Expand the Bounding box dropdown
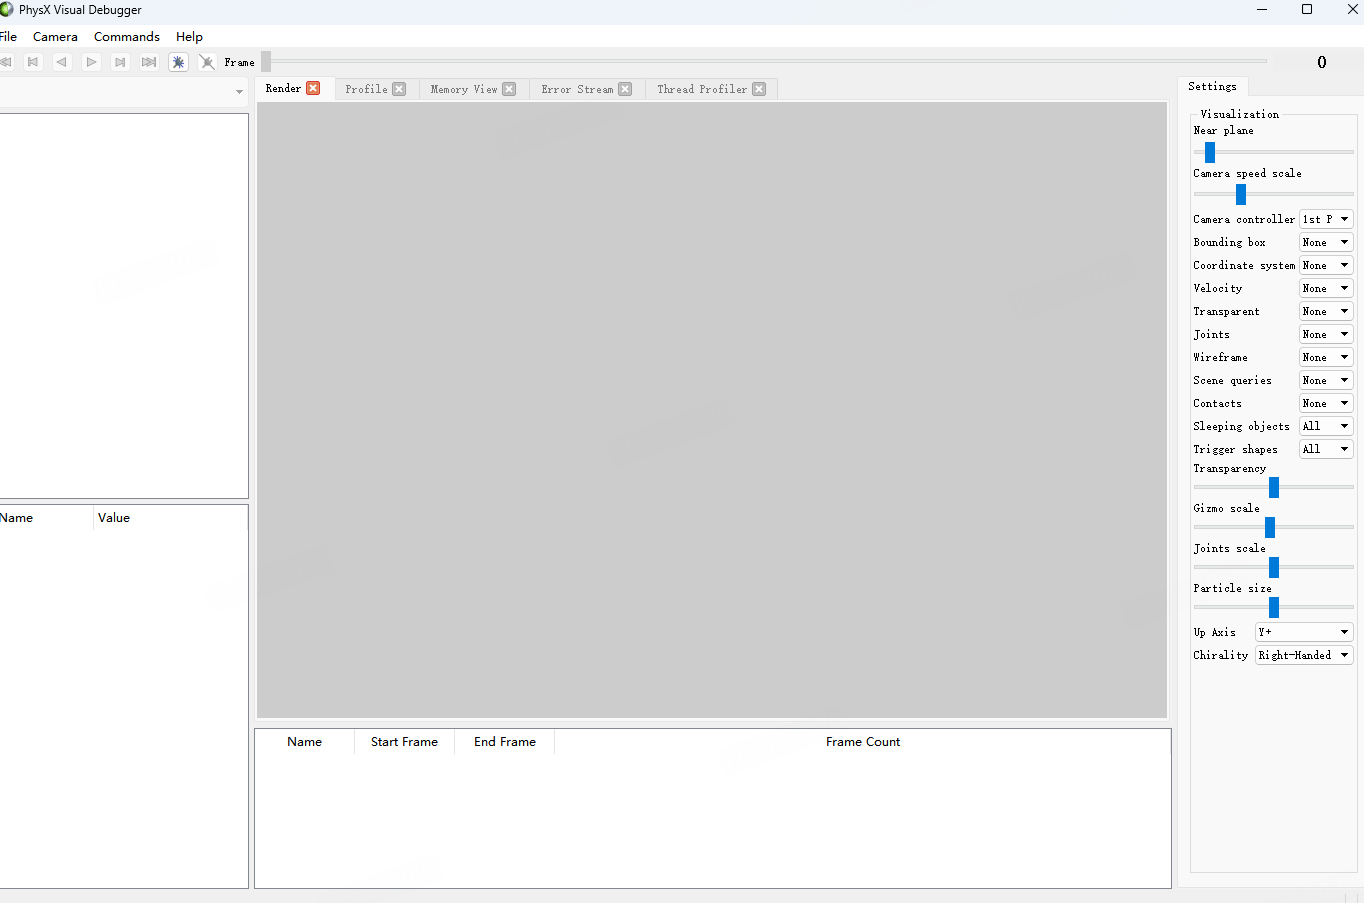 click(x=1325, y=242)
